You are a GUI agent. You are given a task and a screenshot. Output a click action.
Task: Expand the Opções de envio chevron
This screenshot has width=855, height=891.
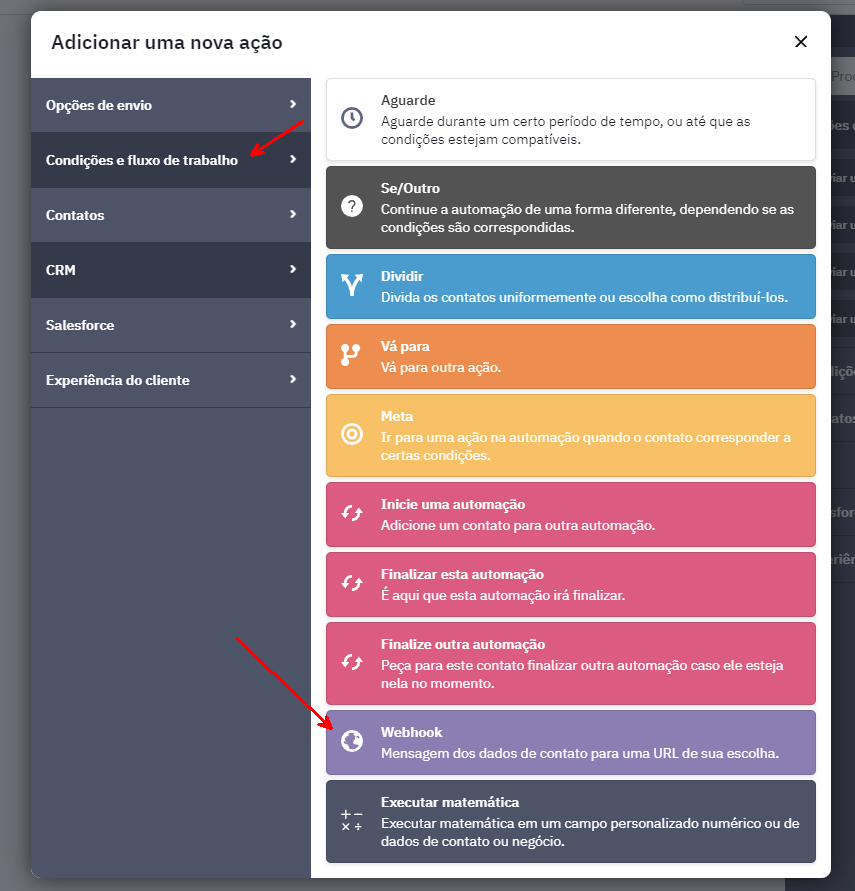(x=293, y=104)
